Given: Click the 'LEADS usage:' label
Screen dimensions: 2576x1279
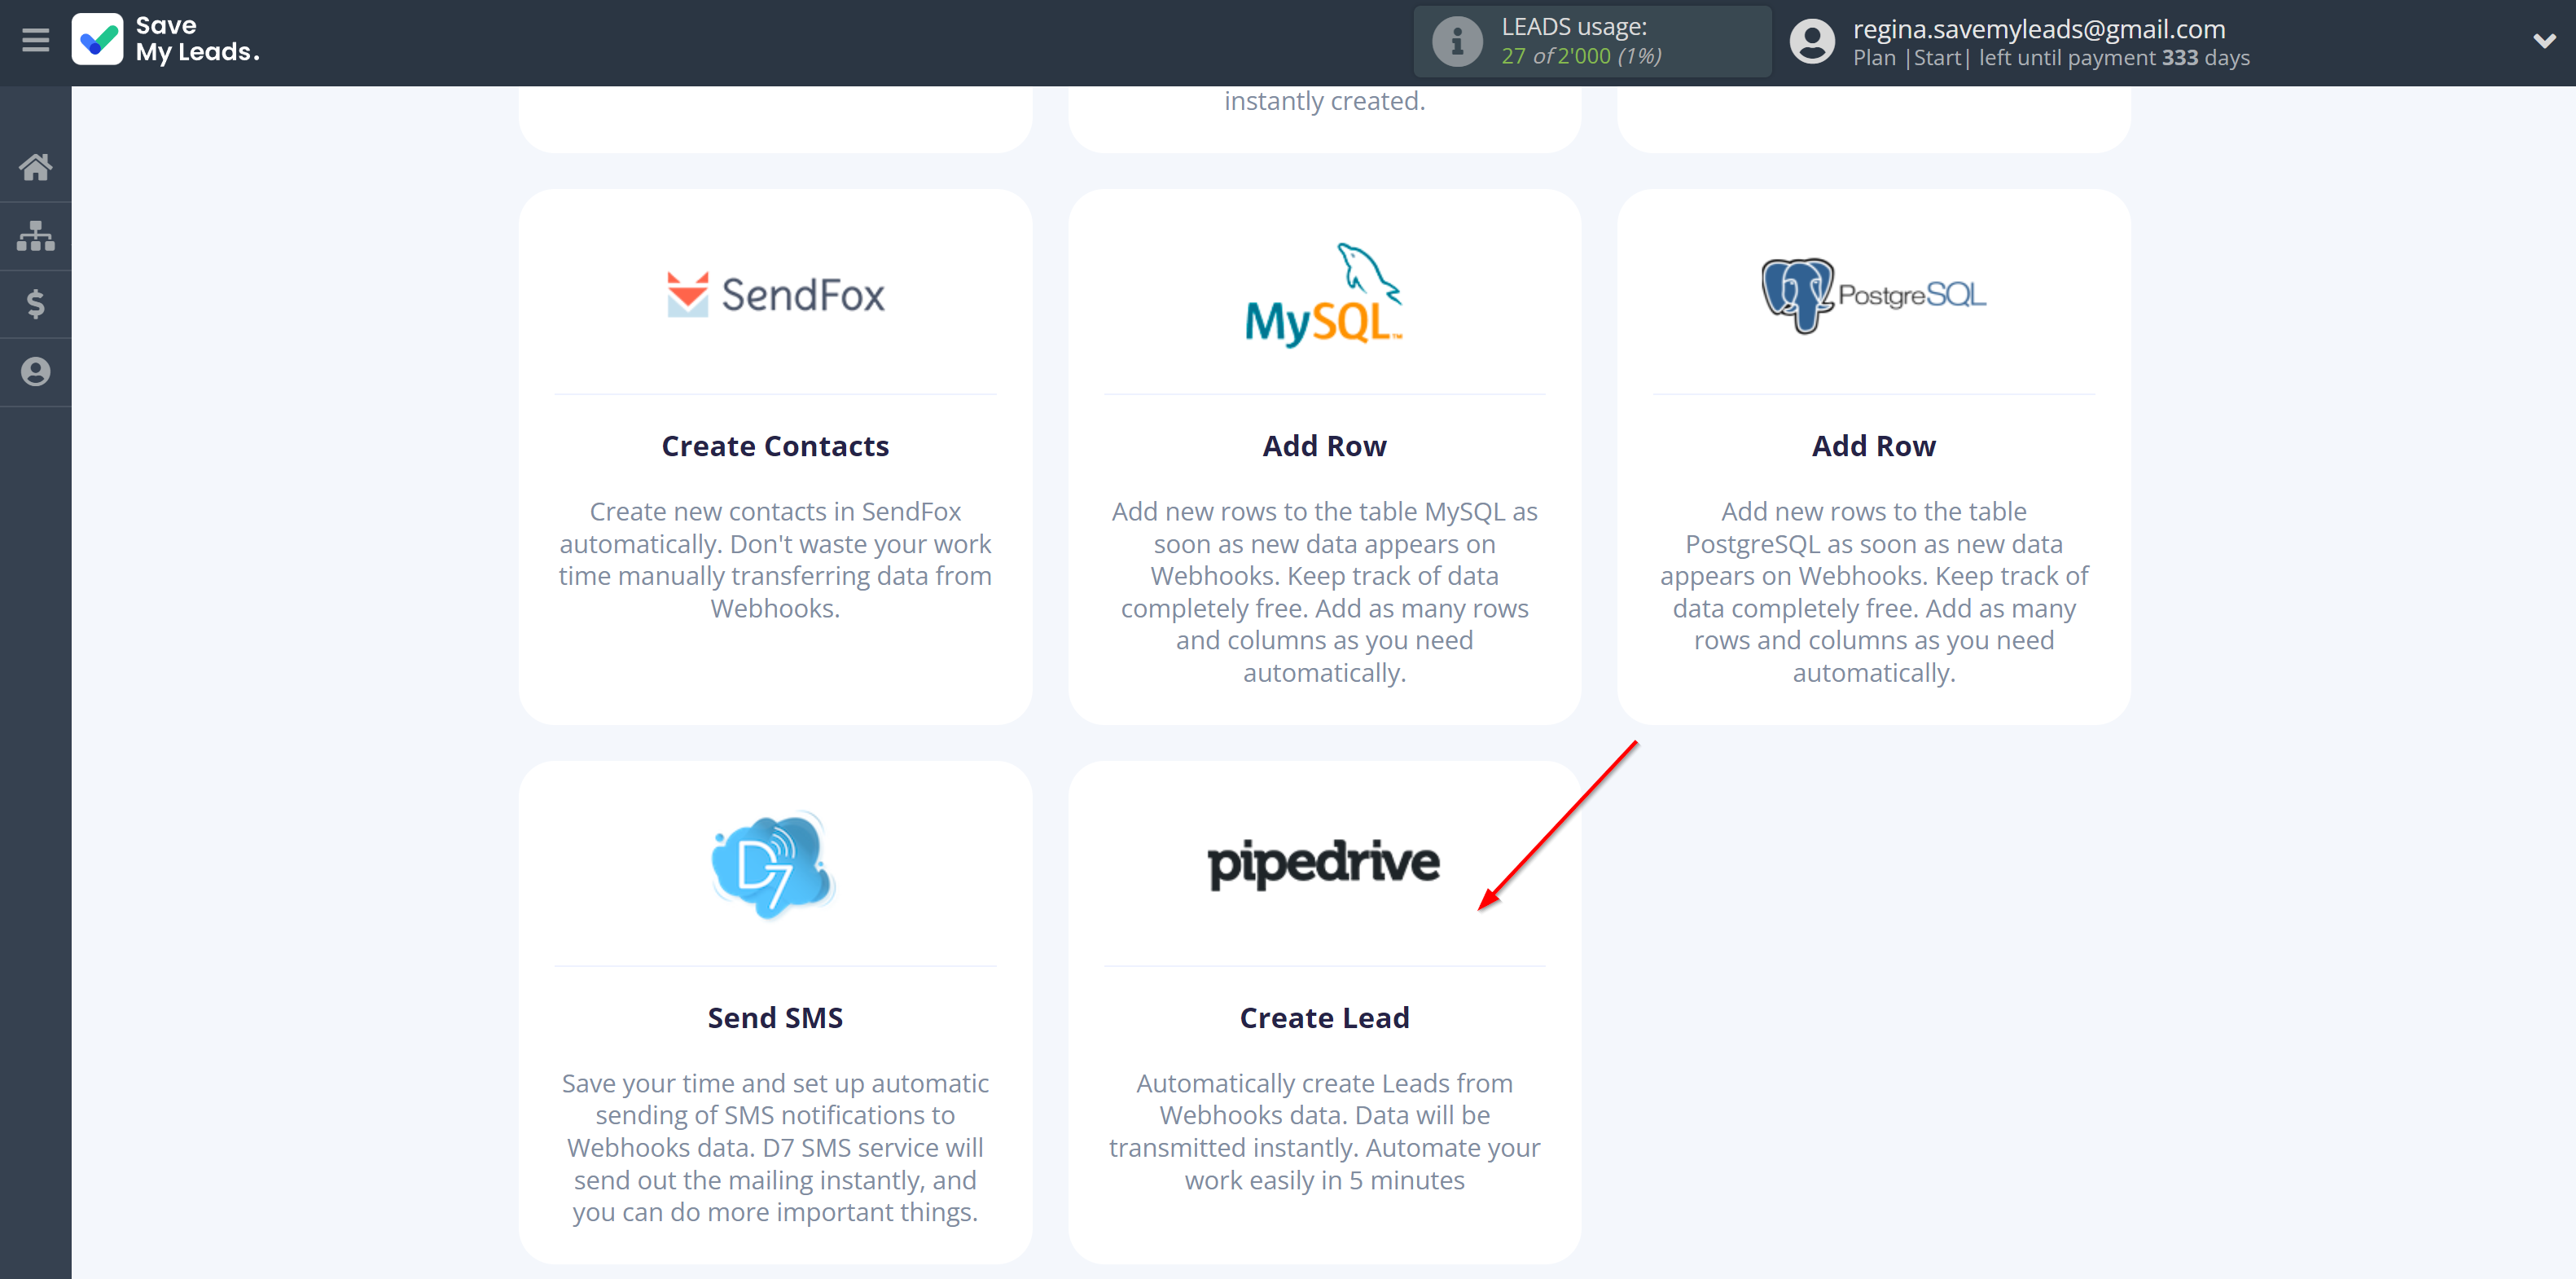Looking at the screenshot, I should [1573, 27].
